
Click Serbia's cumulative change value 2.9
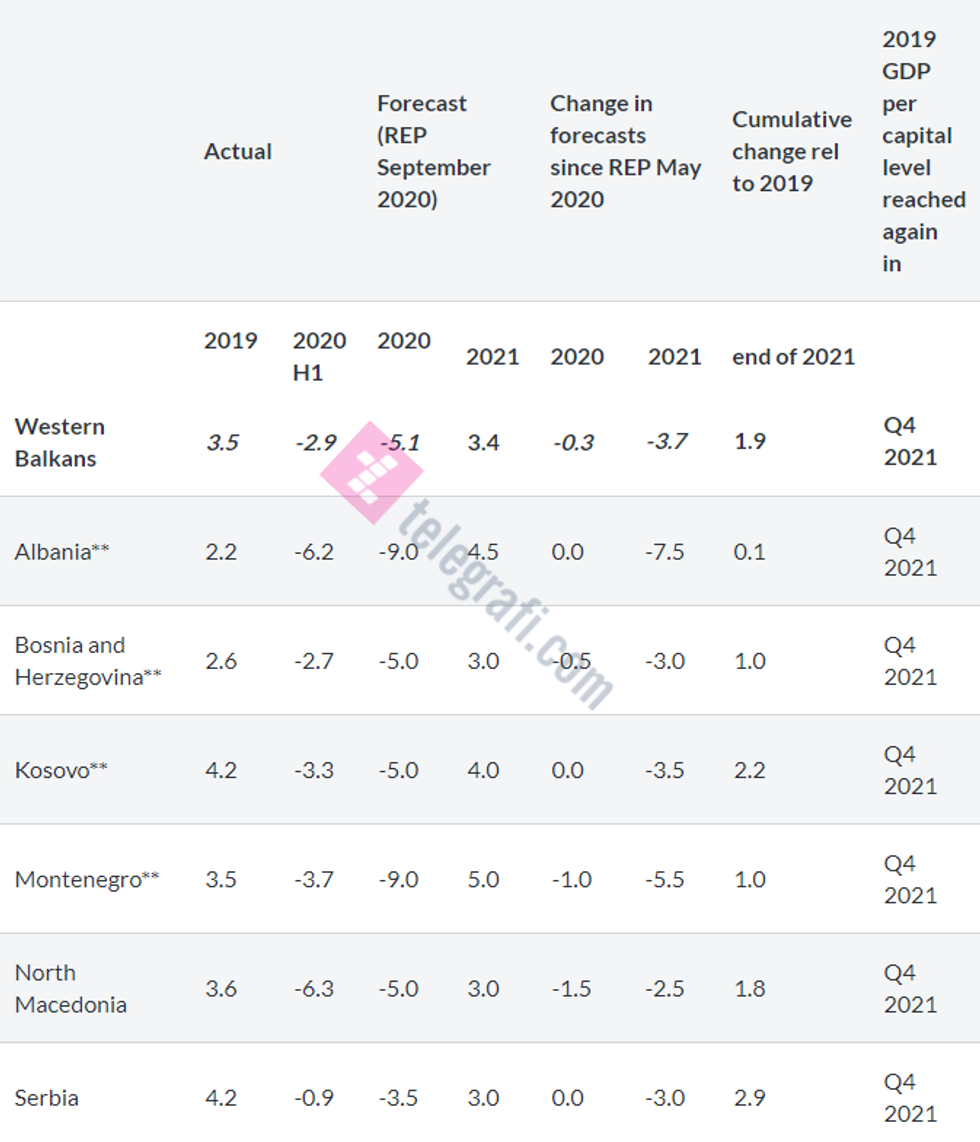750,1097
